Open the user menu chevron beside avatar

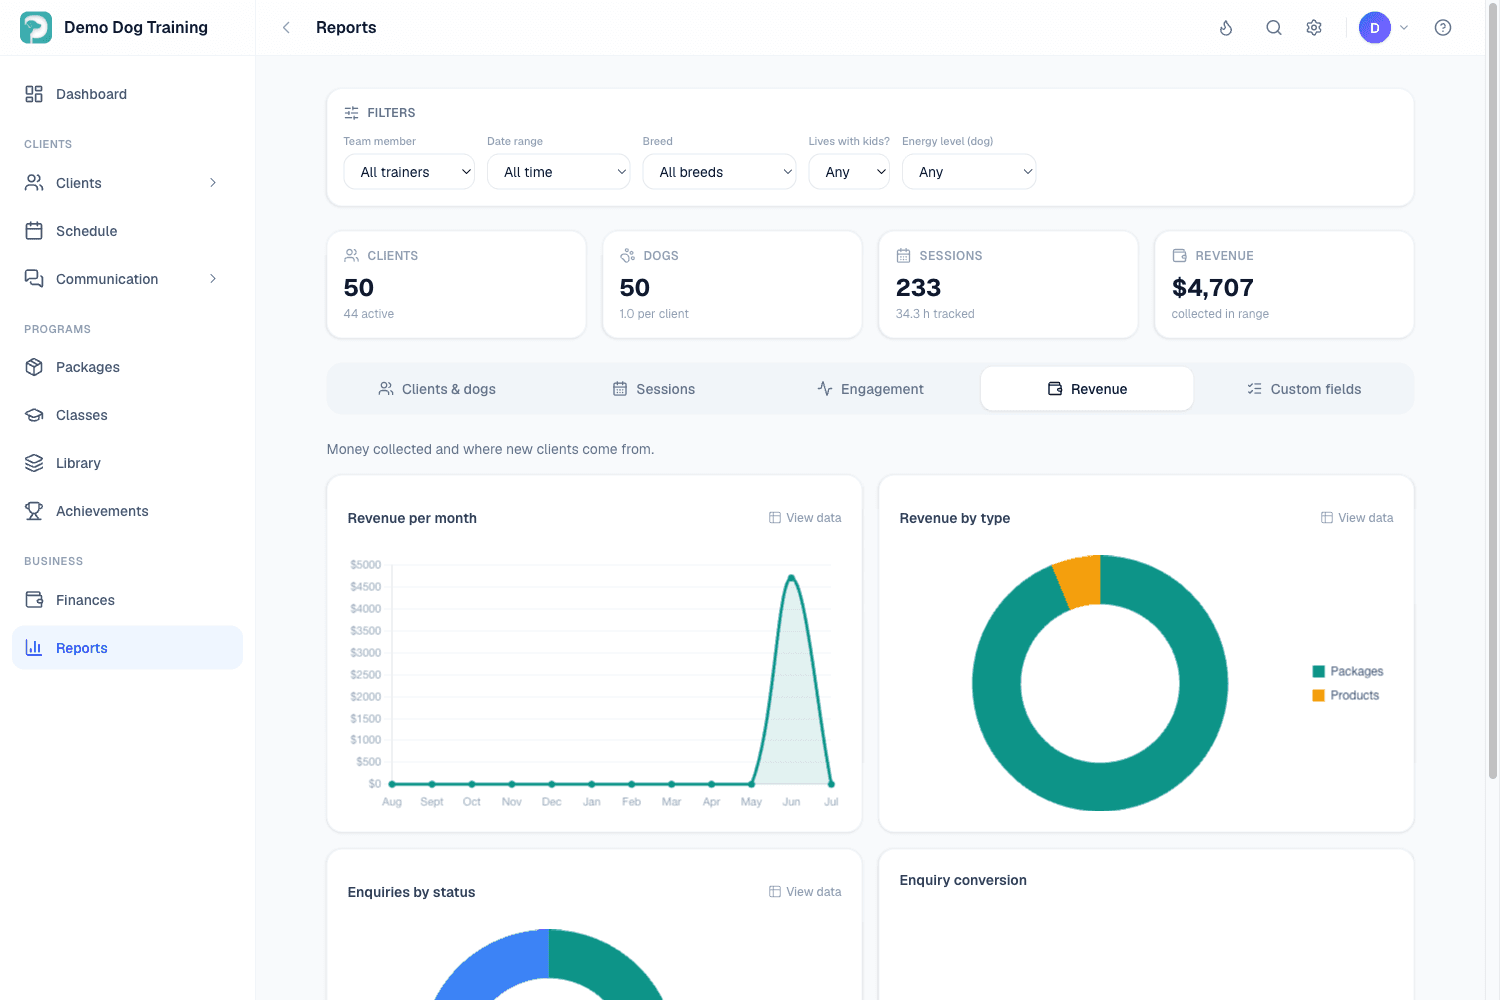(1404, 27)
